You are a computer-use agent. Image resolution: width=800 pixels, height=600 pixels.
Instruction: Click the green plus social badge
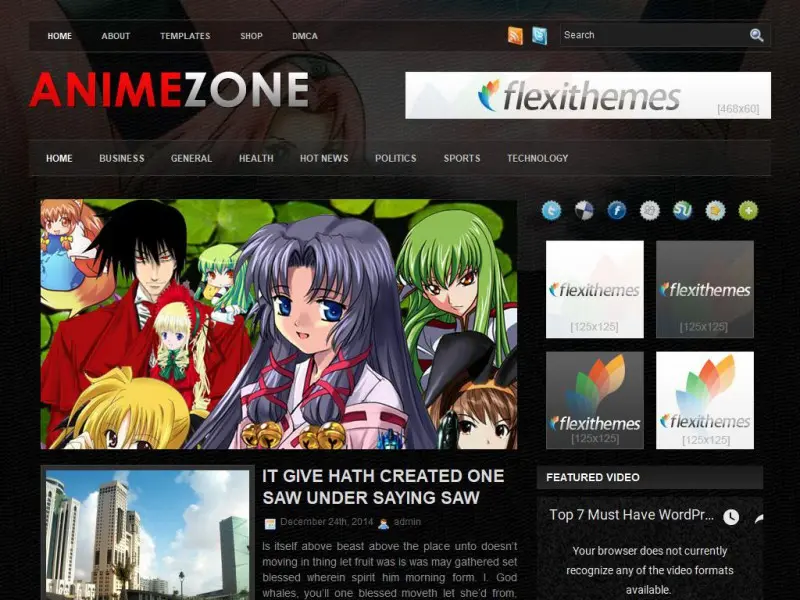(x=748, y=210)
